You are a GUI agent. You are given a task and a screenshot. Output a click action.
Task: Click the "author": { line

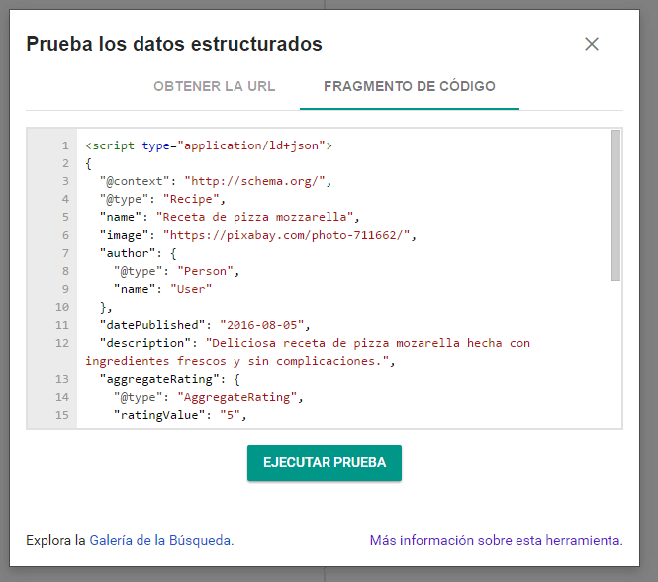138,253
